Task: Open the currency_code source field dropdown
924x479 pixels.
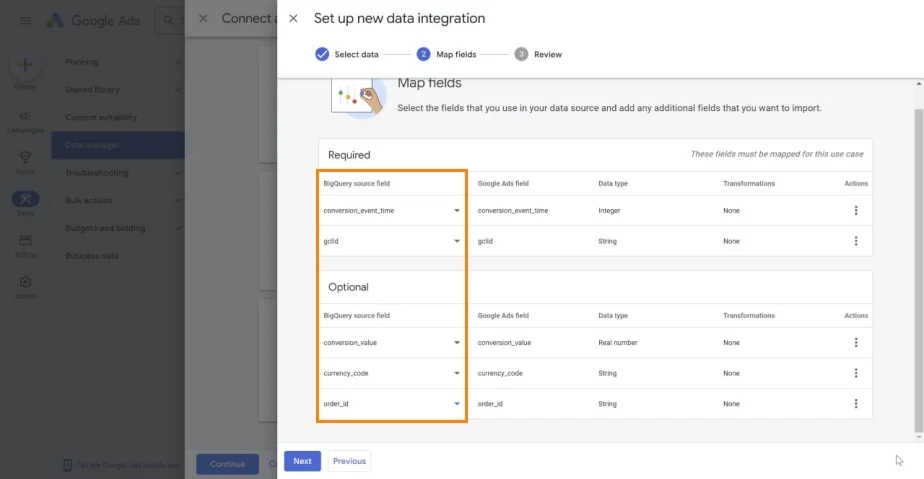Action: pyautogui.click(x=391, y=373)
